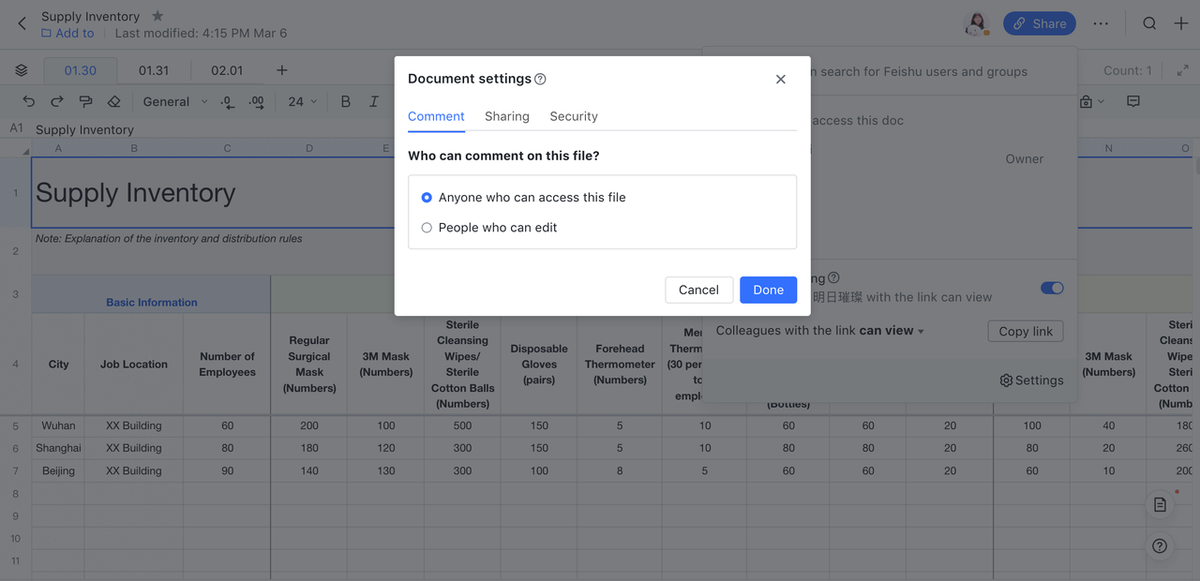Open the font size 24 dropdown
1200x581 pixels.
302,102
